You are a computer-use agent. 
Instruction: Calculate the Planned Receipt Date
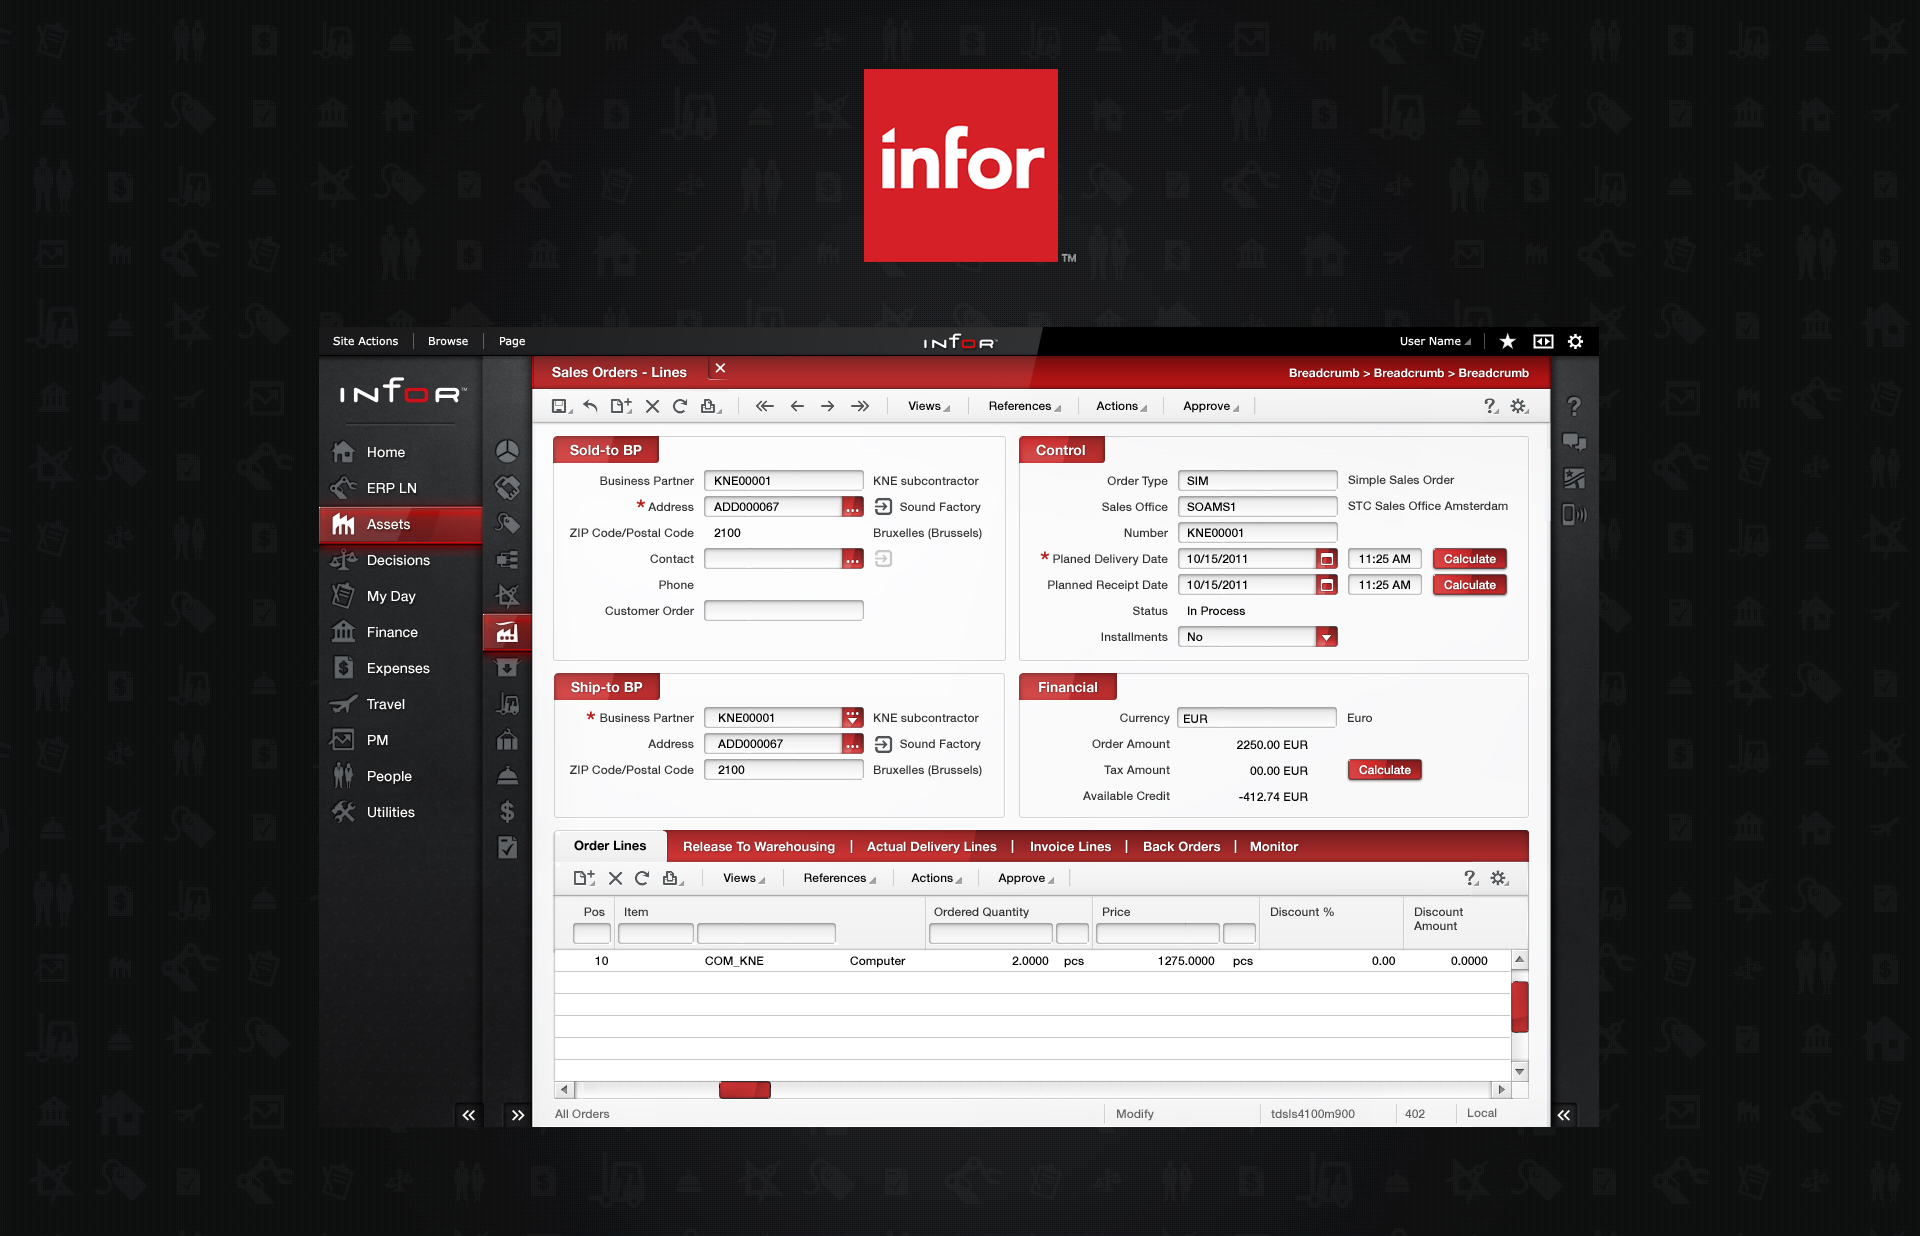(x=1470, y=585)
